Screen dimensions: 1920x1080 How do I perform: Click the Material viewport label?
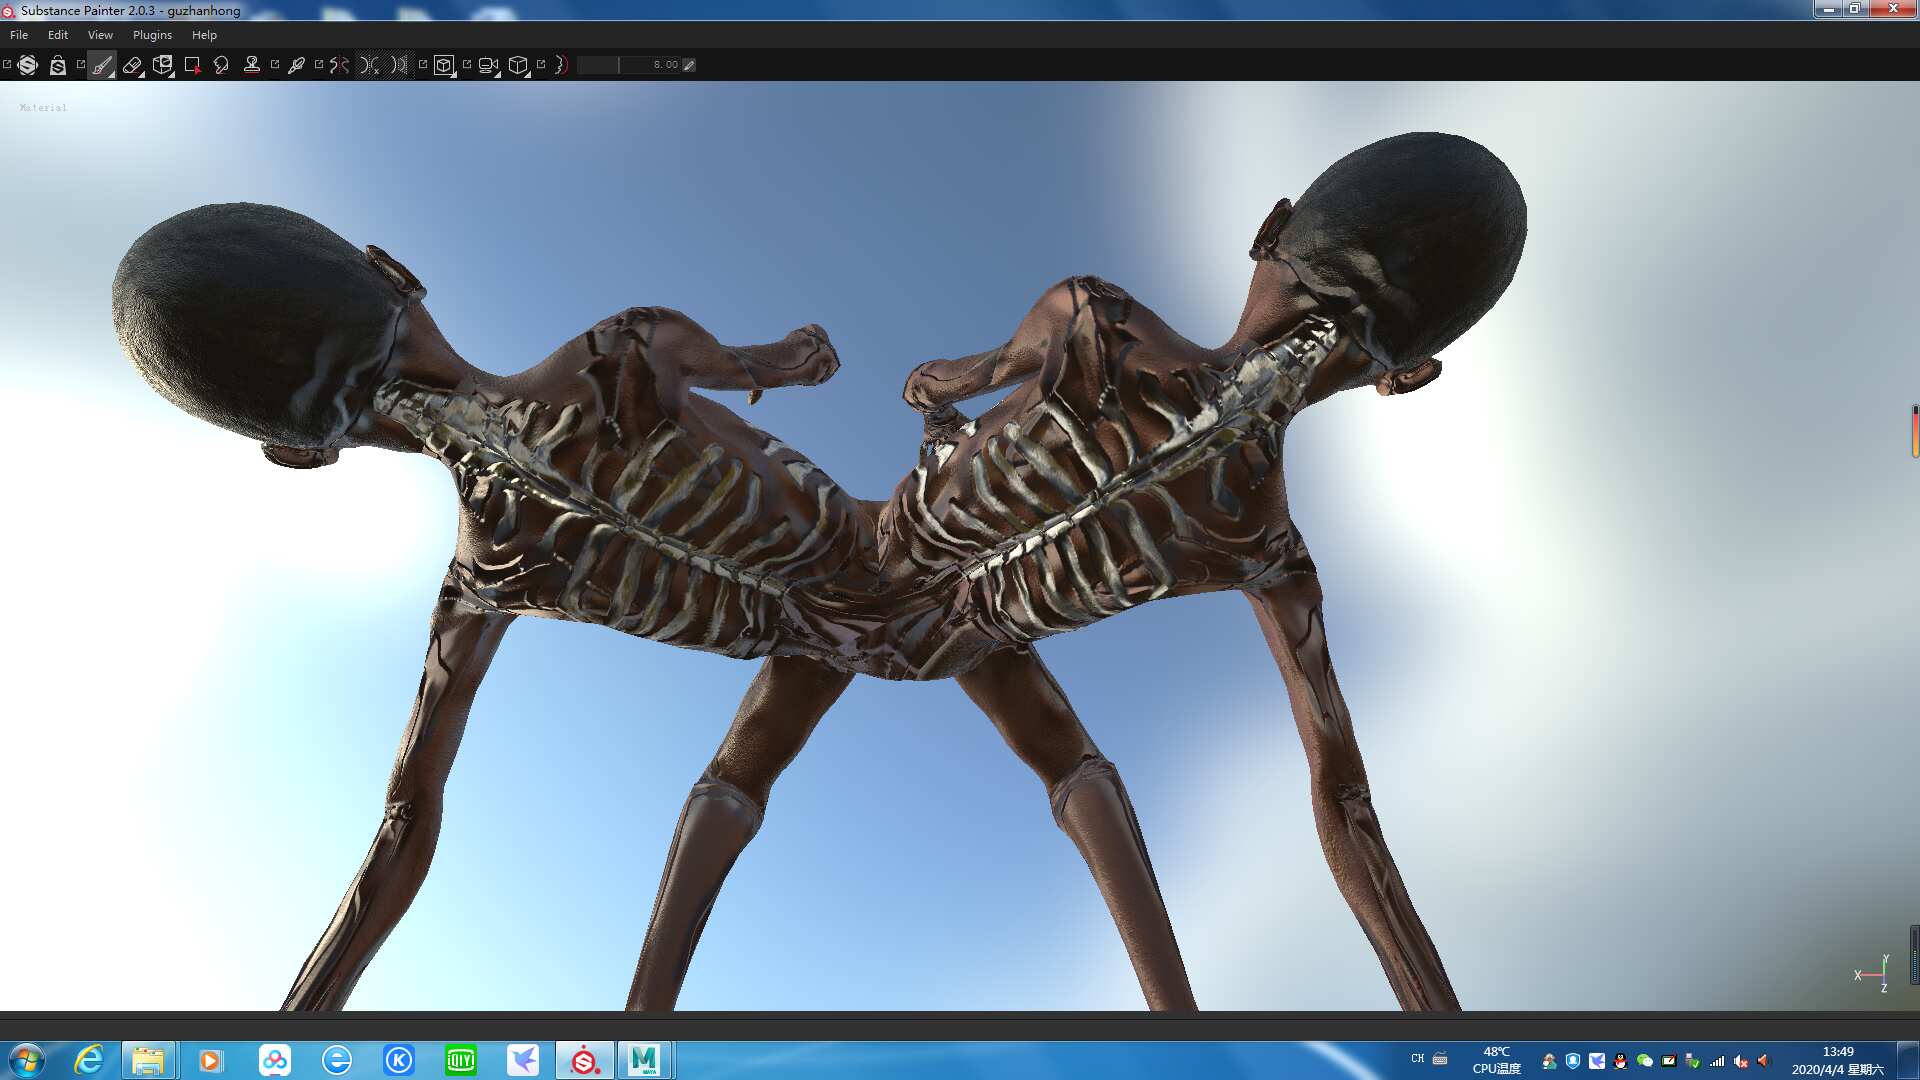43,107
